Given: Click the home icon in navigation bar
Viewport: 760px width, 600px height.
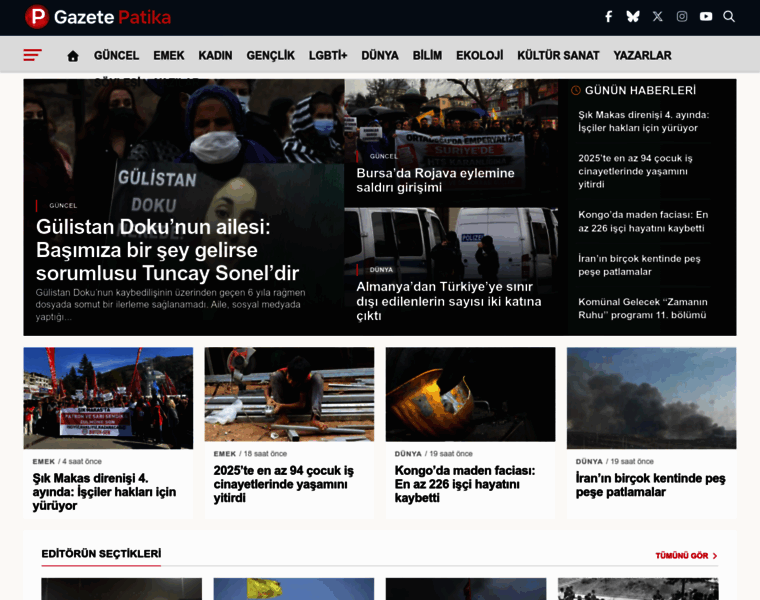Looking at the screenshot, I should click(73, 56).
